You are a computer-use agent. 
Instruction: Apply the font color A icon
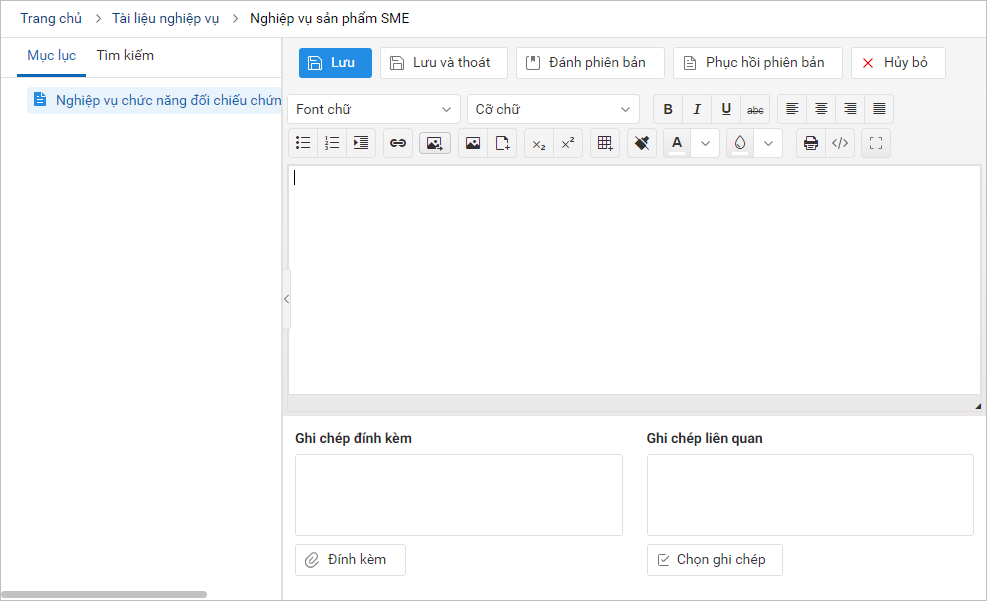(677, 143)
